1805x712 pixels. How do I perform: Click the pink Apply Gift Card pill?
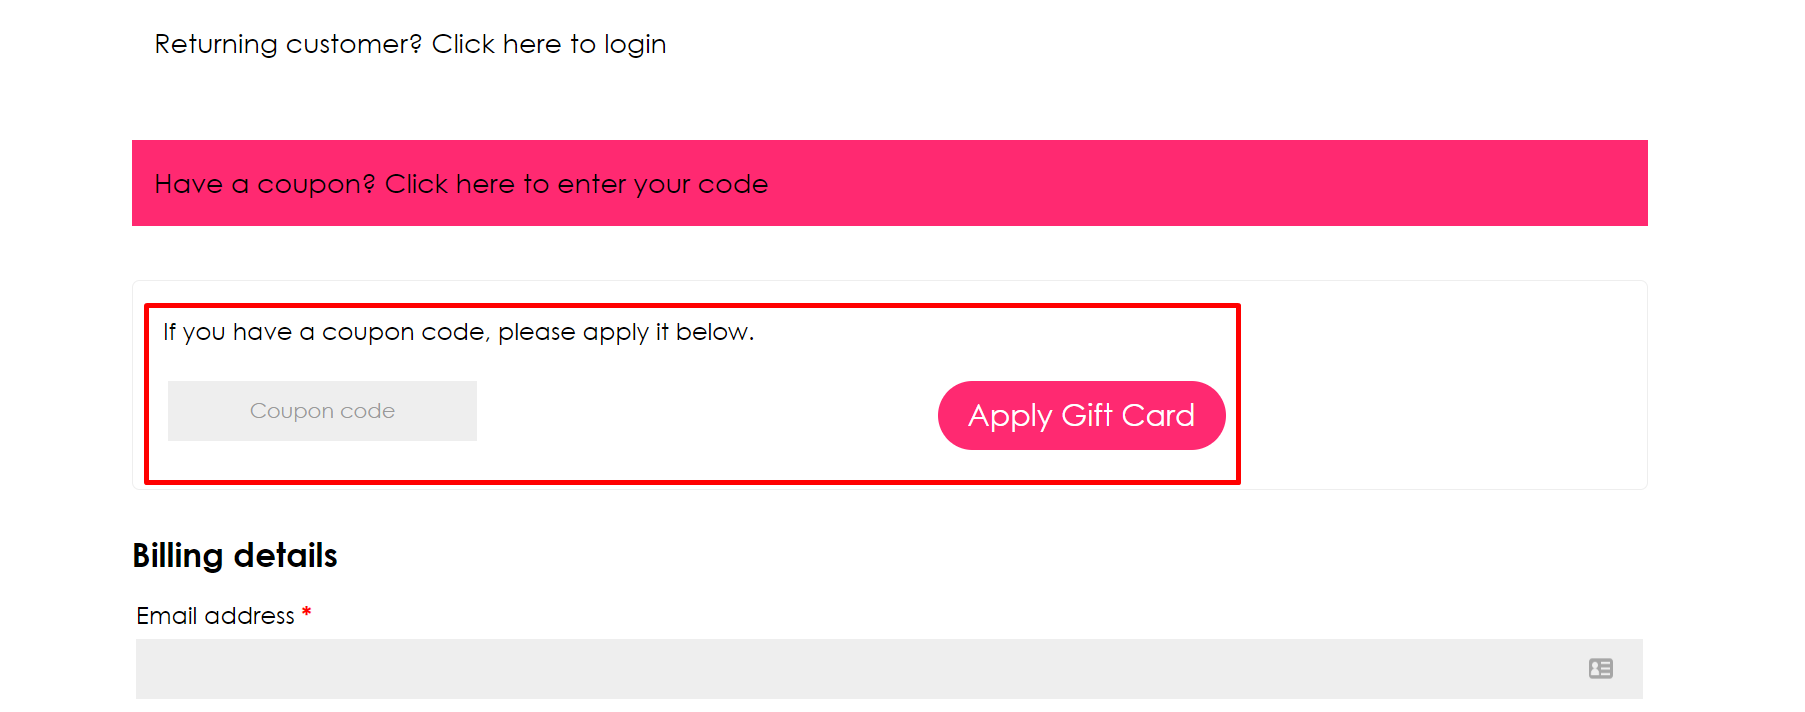point(1080,415)
